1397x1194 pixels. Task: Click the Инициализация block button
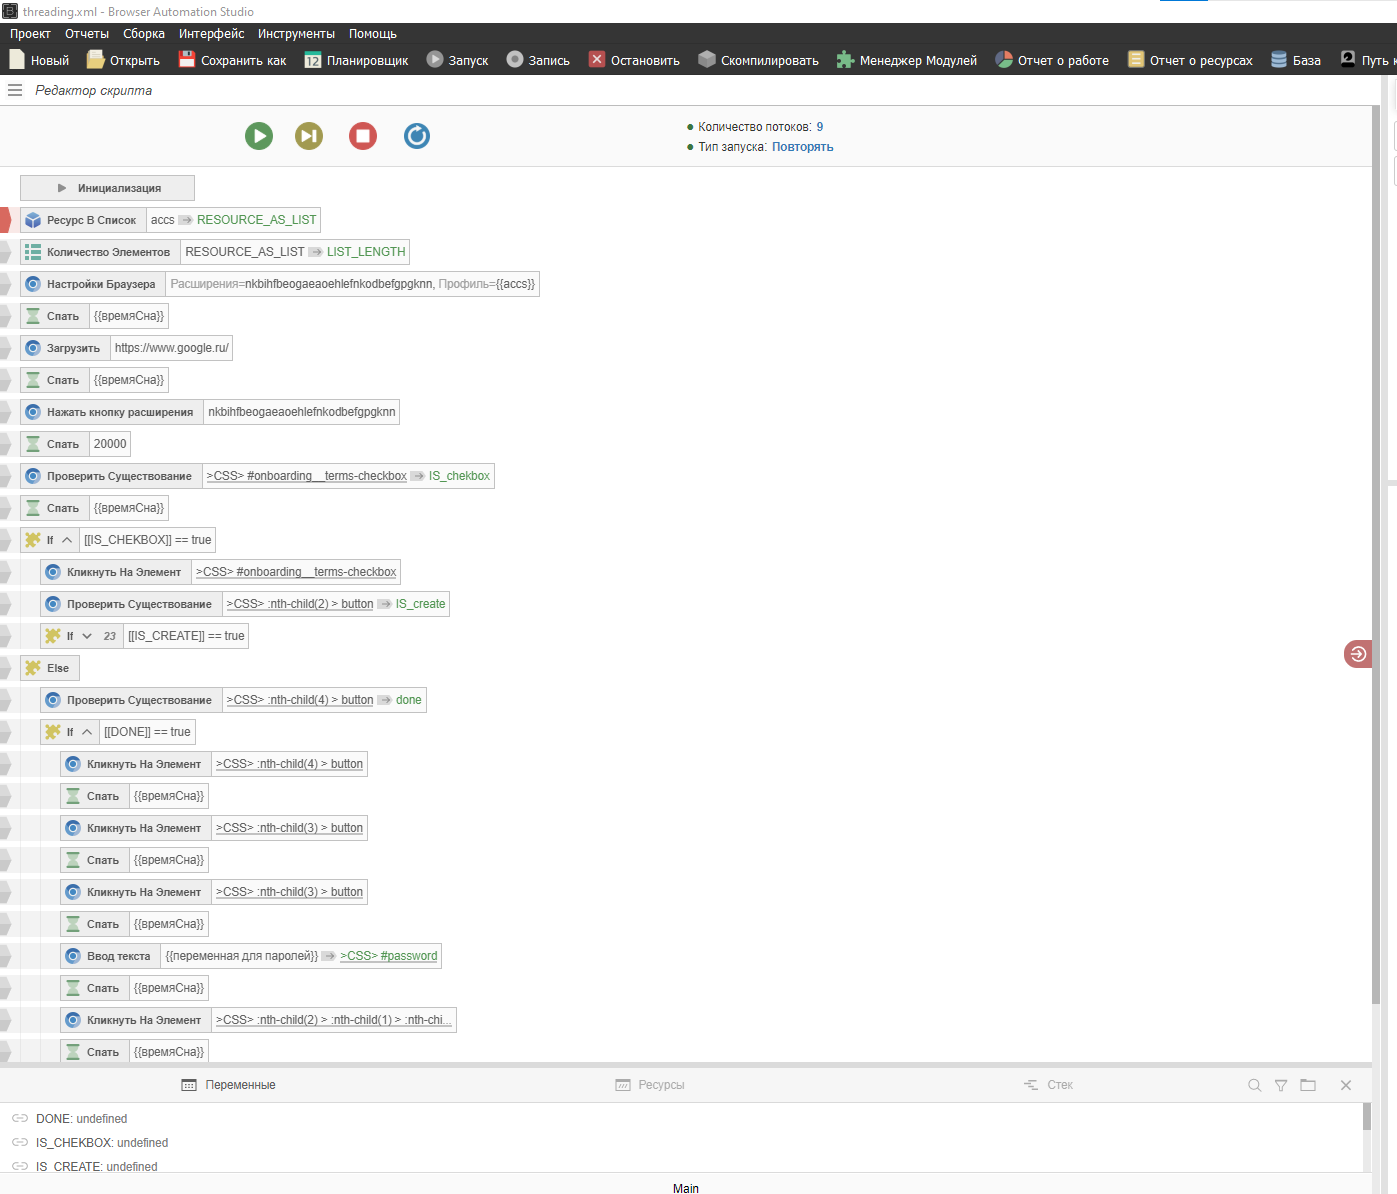(x=107, y=187)
